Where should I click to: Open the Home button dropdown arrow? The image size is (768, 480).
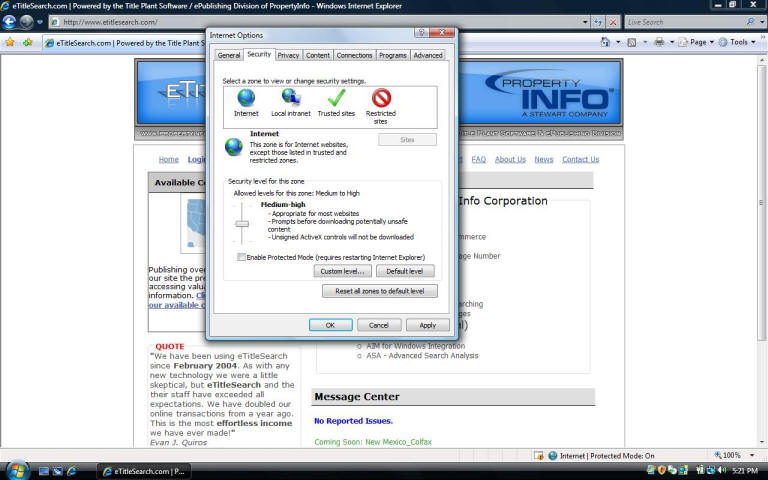click(618, 43)
